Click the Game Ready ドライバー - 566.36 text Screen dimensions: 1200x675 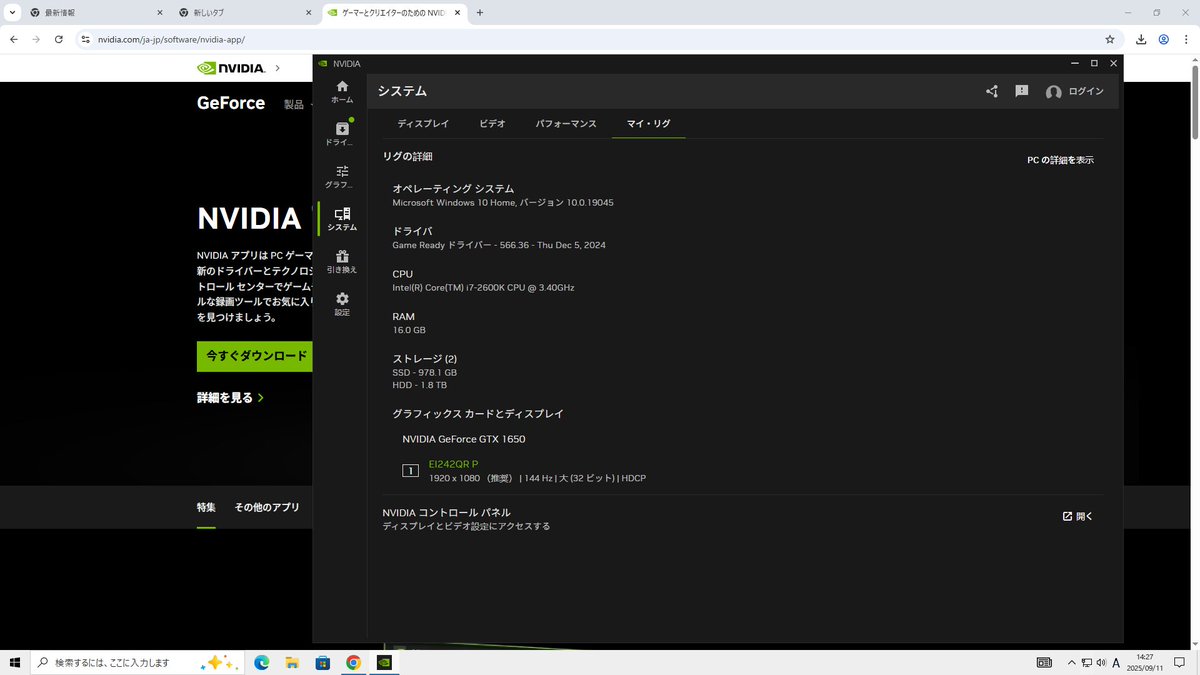[x=499, y=245]
